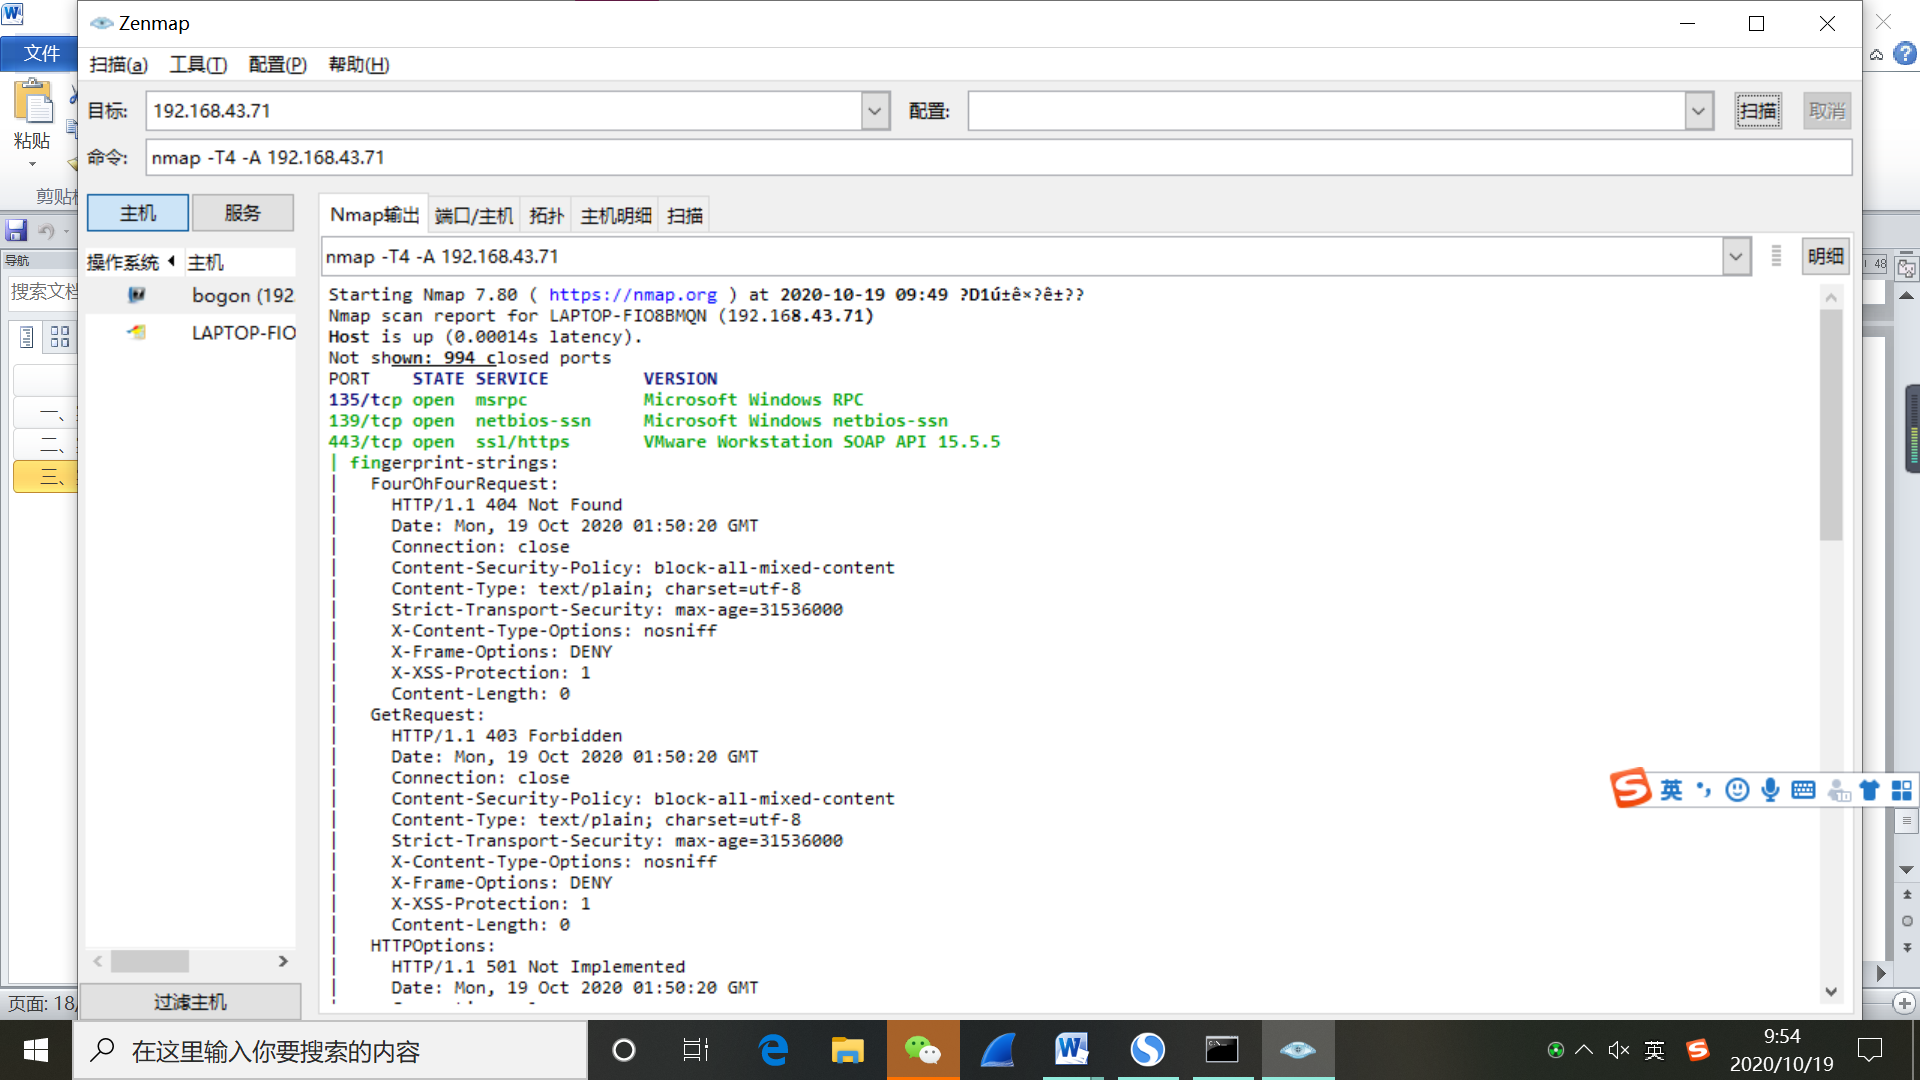Open the nmap.org link in output
The height and width of the screenshot is (1080, 1920).
[632, 295]
